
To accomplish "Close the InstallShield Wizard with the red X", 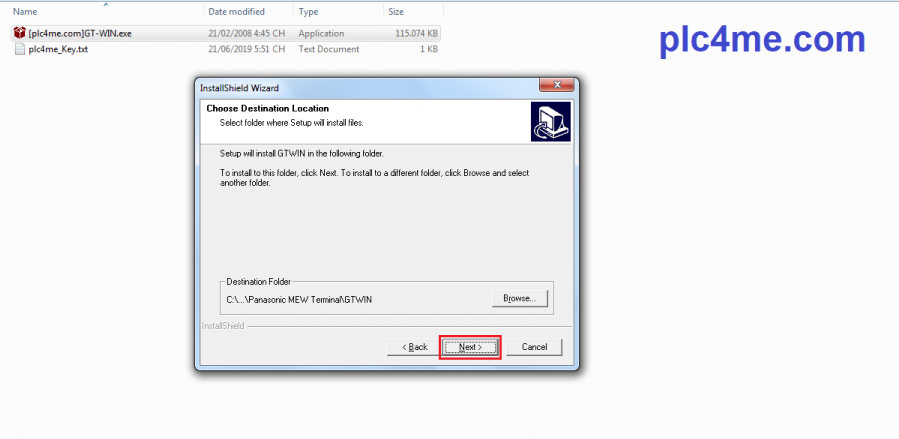I will [557, 85].
